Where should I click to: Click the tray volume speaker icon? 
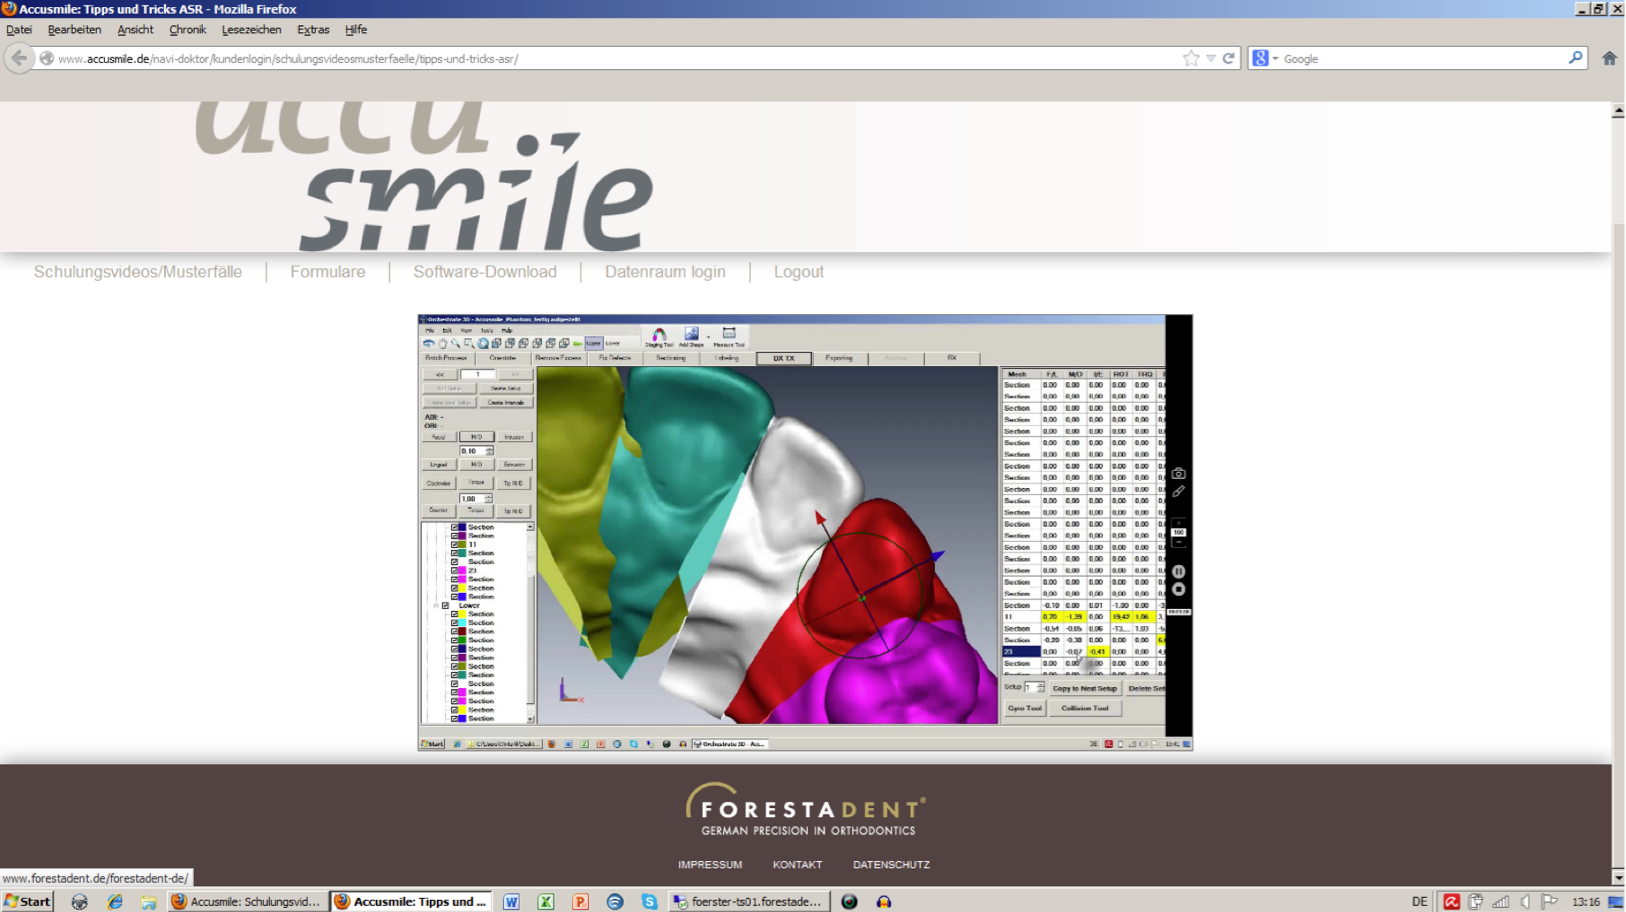tap(1525, 902)
